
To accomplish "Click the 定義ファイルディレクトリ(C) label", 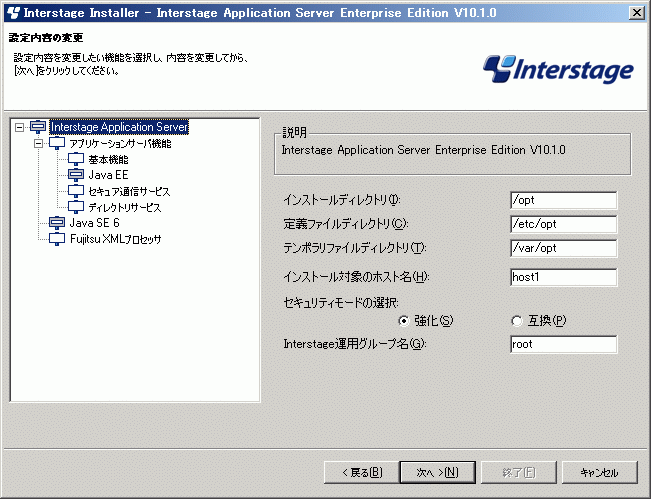I will point(346,224).
